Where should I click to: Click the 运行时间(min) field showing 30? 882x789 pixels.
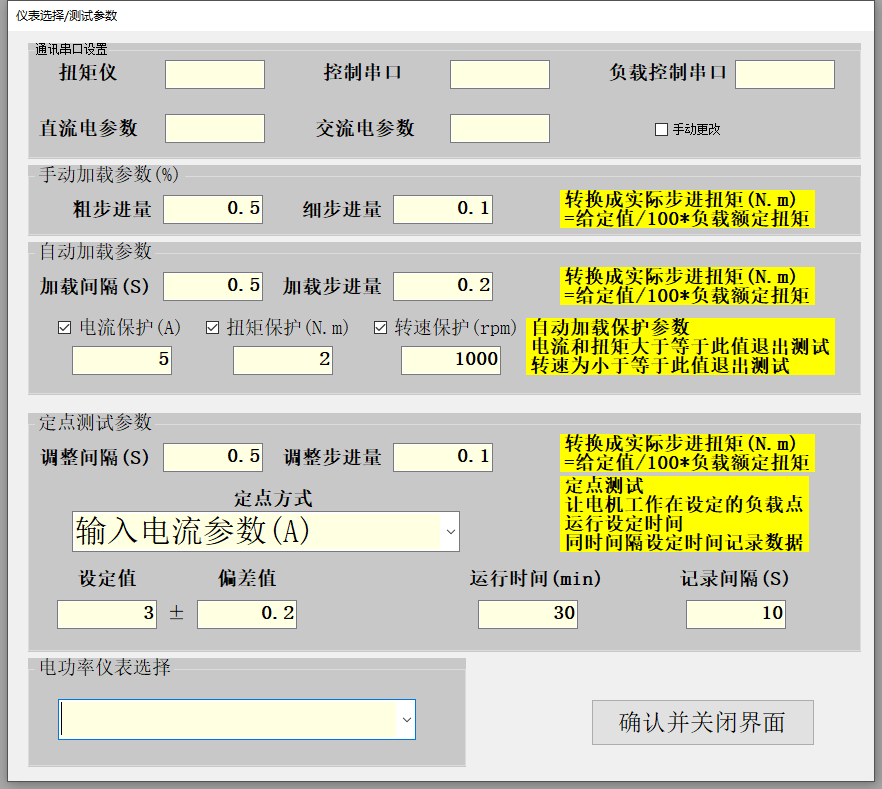click(530, 613)
